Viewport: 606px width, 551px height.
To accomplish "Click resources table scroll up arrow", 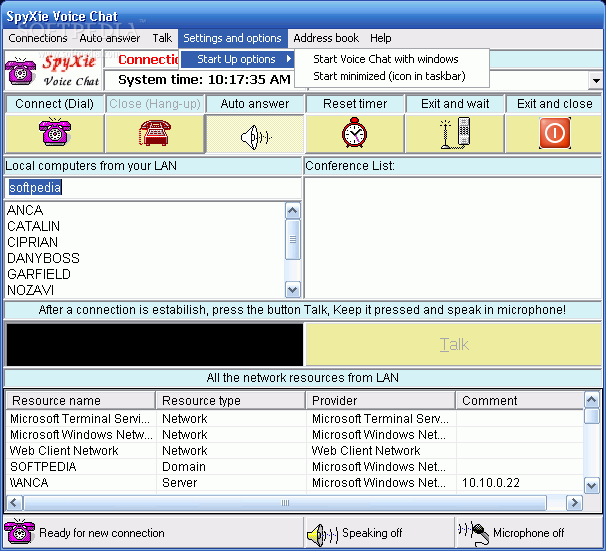I will [x=592, y=400].
